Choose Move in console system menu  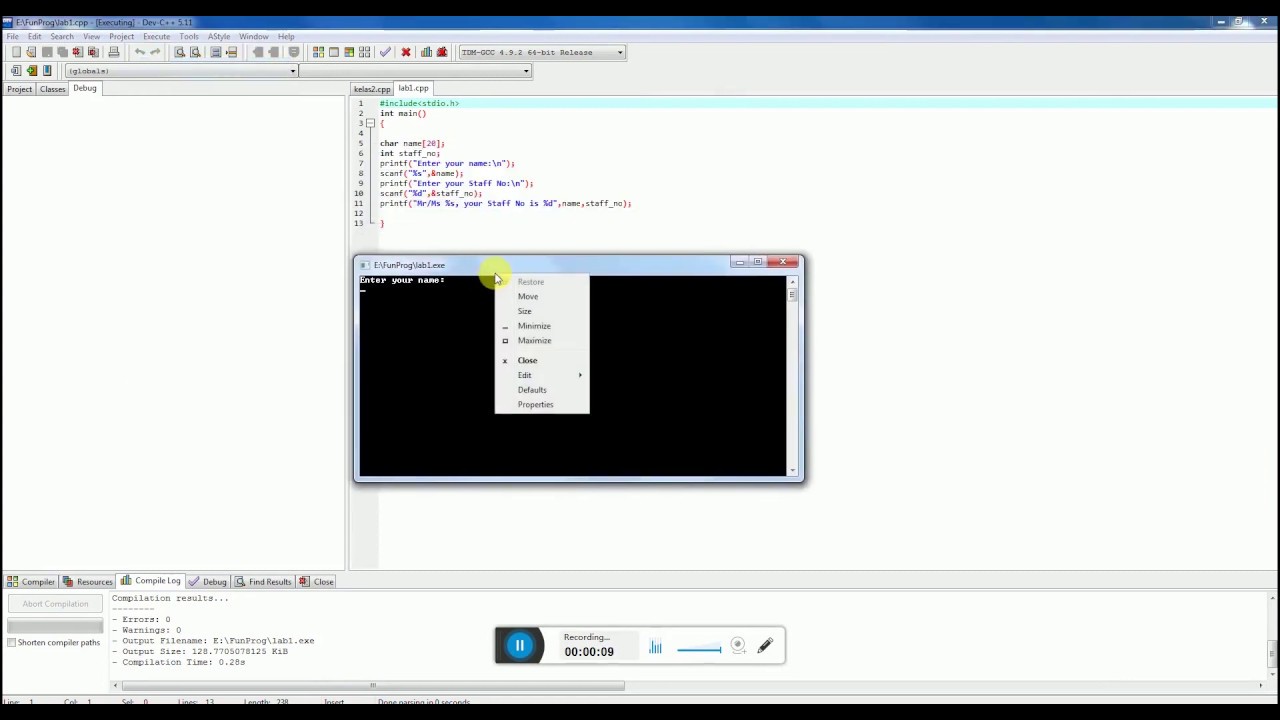click(x=542, y=296)
